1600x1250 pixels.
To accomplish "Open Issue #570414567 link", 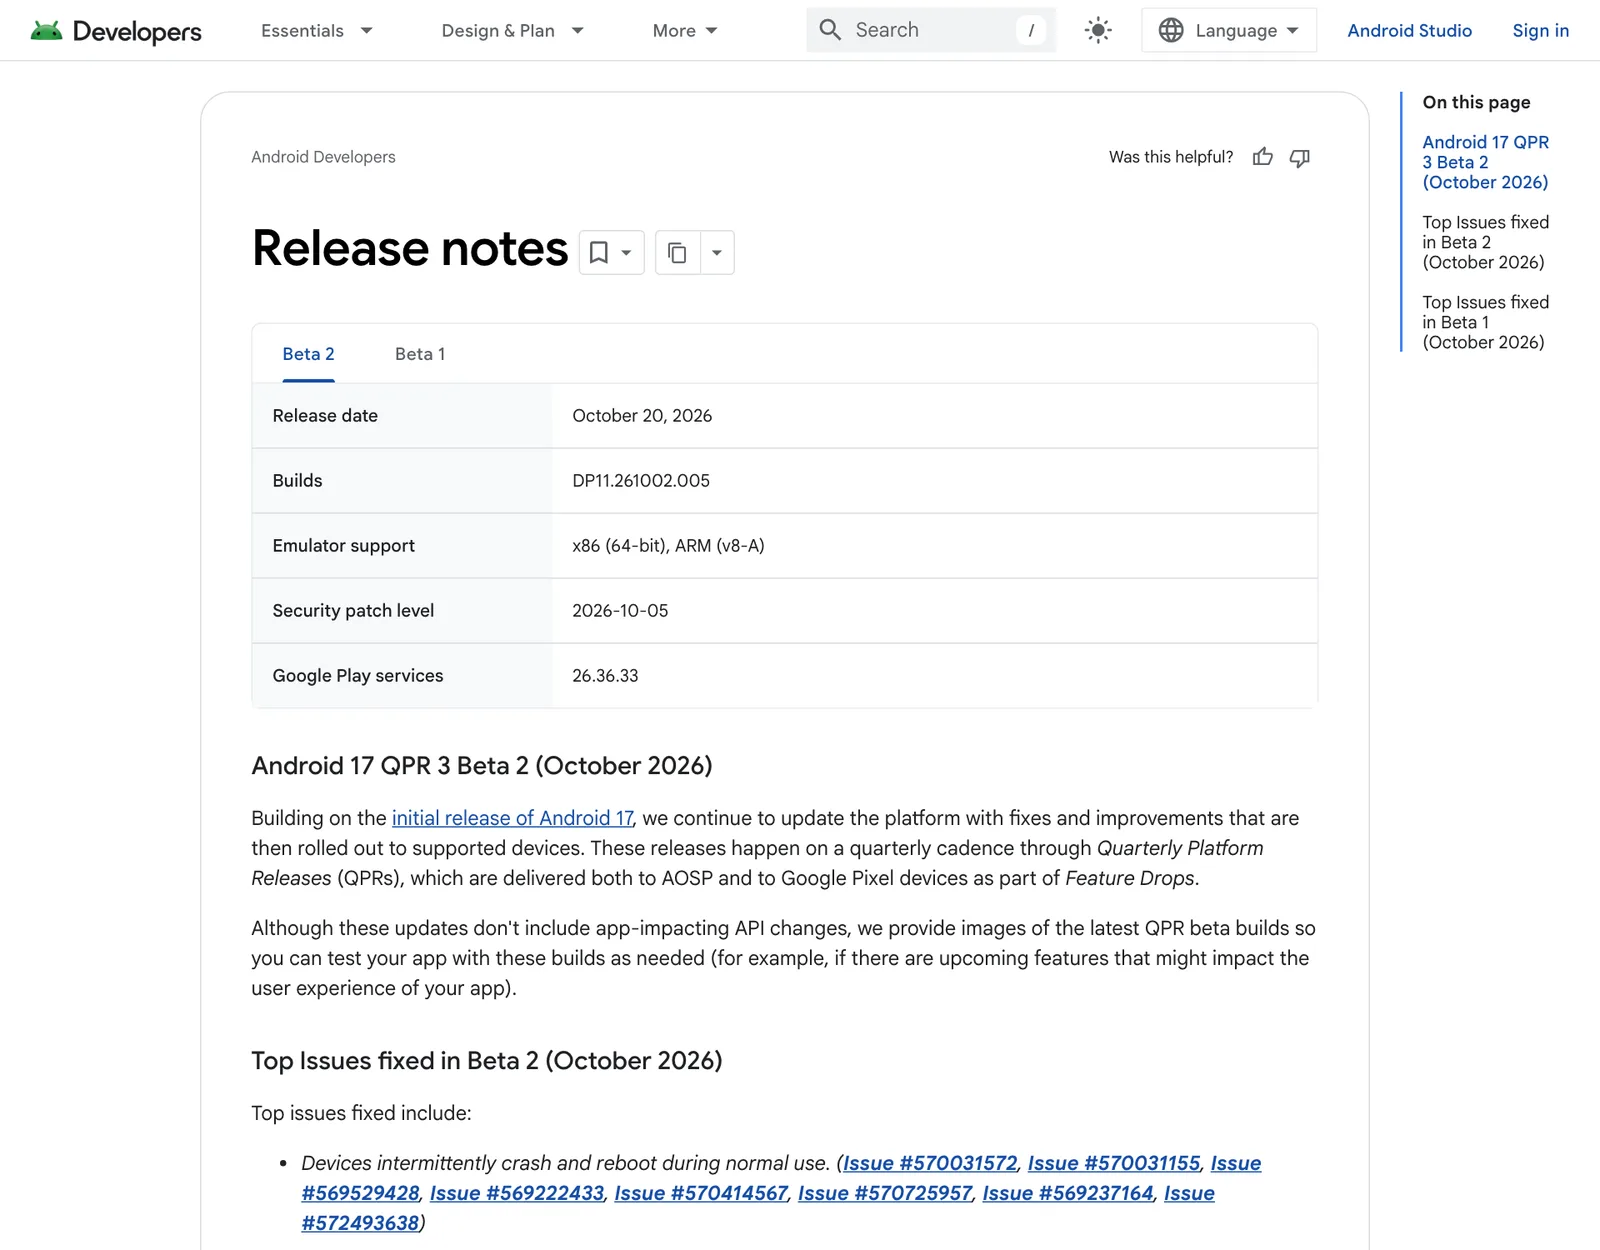I will tap(701, 1193).
